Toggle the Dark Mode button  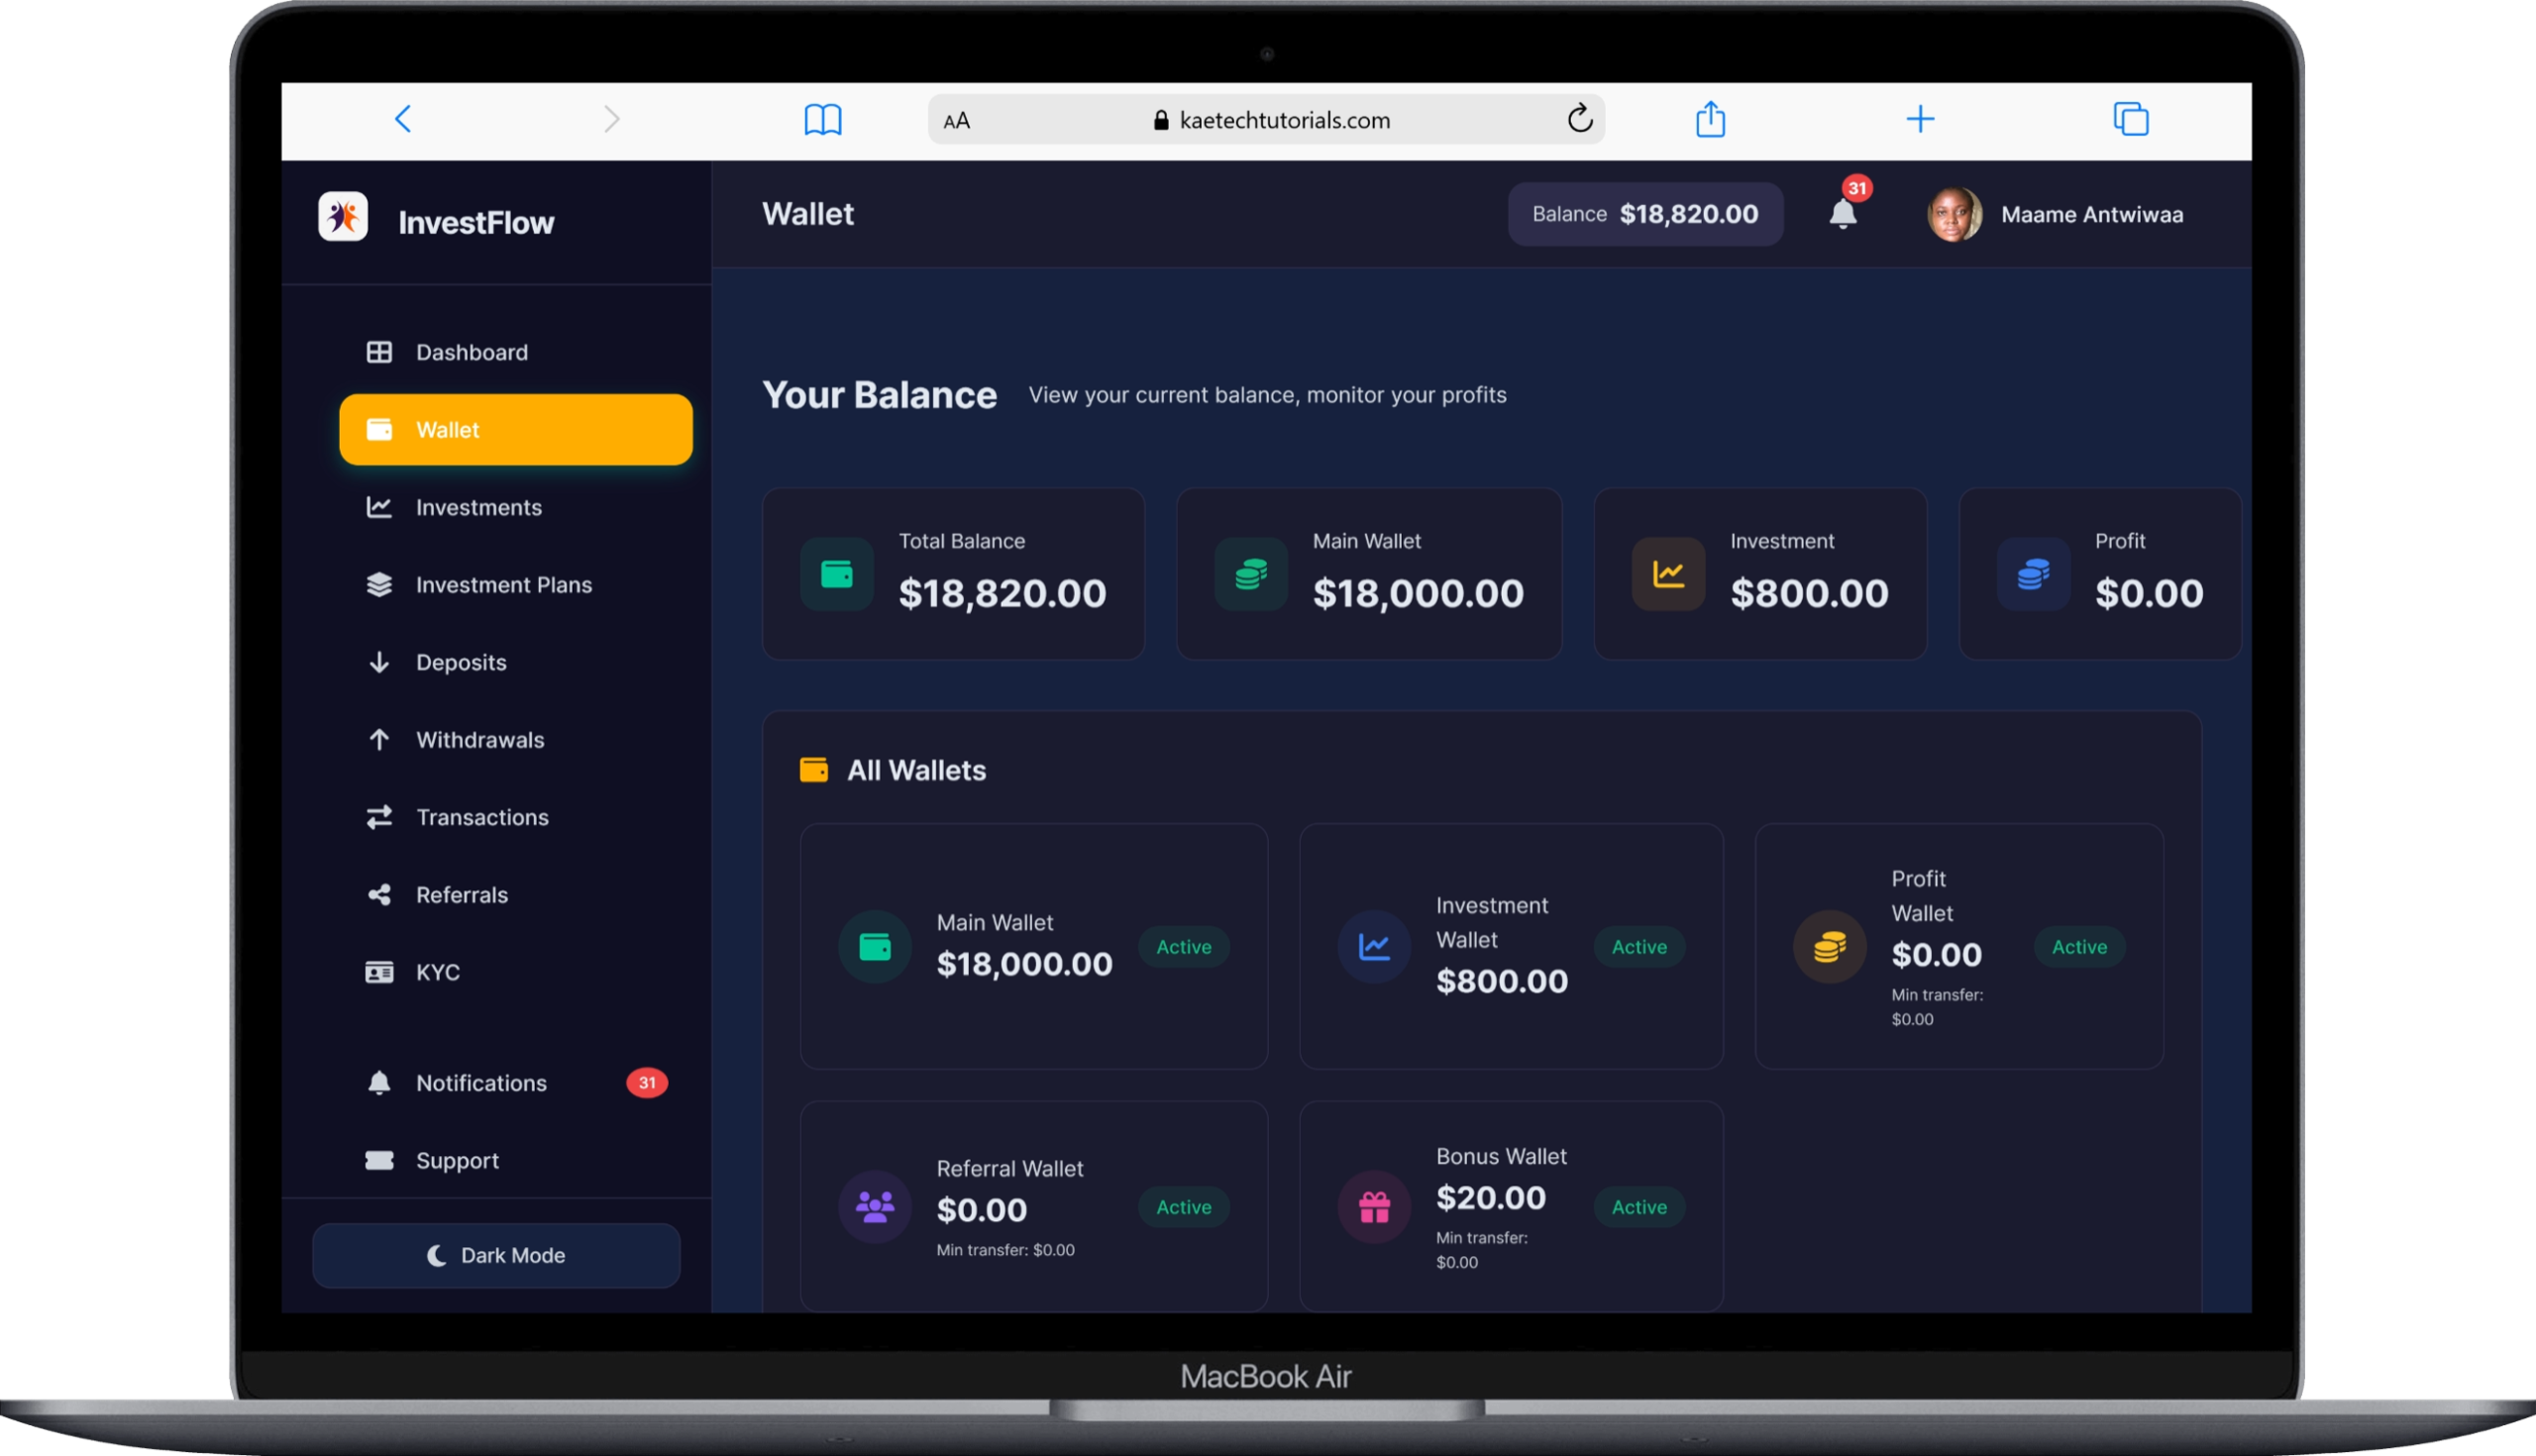[x=496, y=1255]
